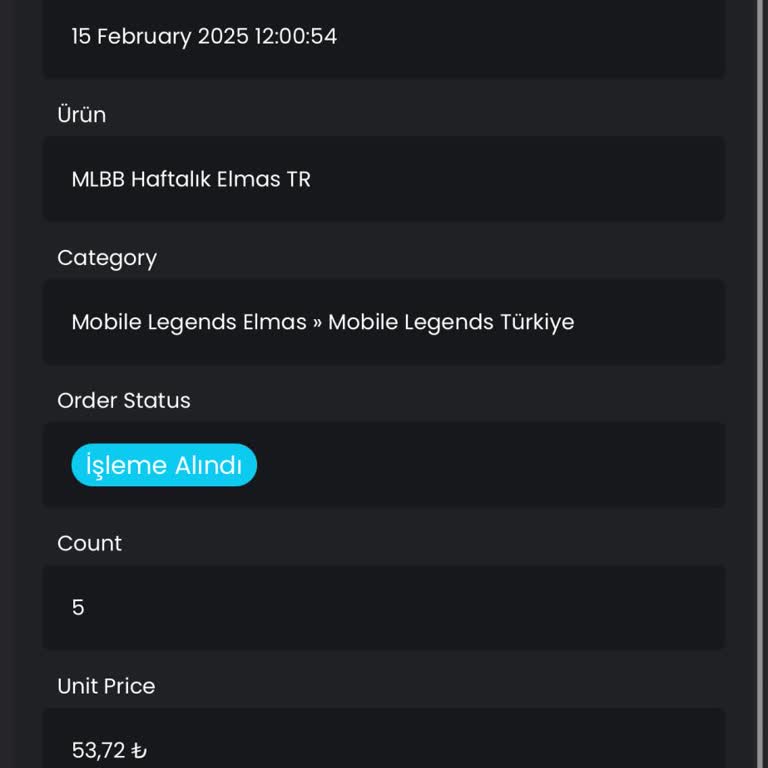Viewport: 768px width, 768px height.
Task: Click the Order Status label
Action: tap(124, 401)
